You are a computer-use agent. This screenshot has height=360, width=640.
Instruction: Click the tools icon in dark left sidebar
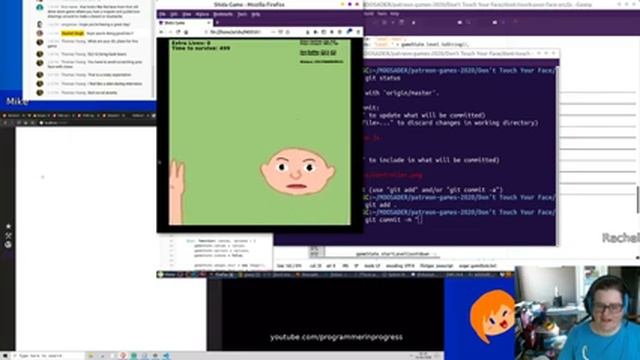(x=8, y=236)
